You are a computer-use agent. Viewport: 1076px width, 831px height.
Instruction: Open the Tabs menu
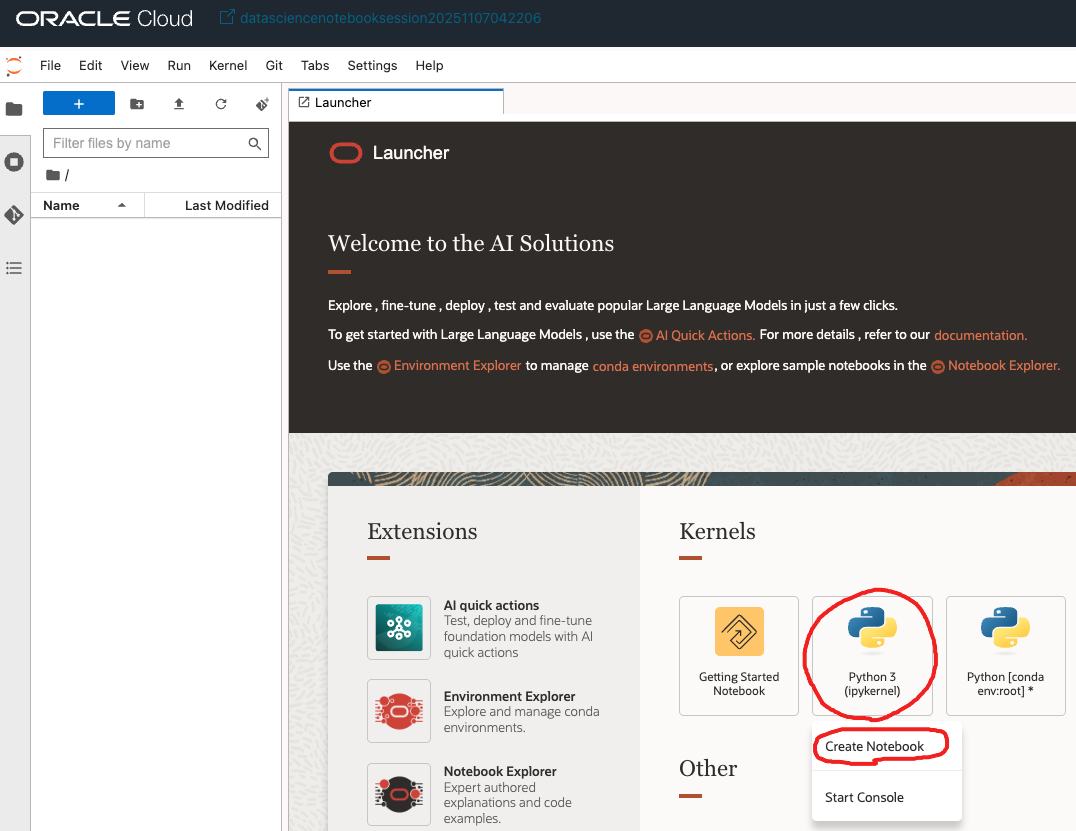(x=315, y=65)
